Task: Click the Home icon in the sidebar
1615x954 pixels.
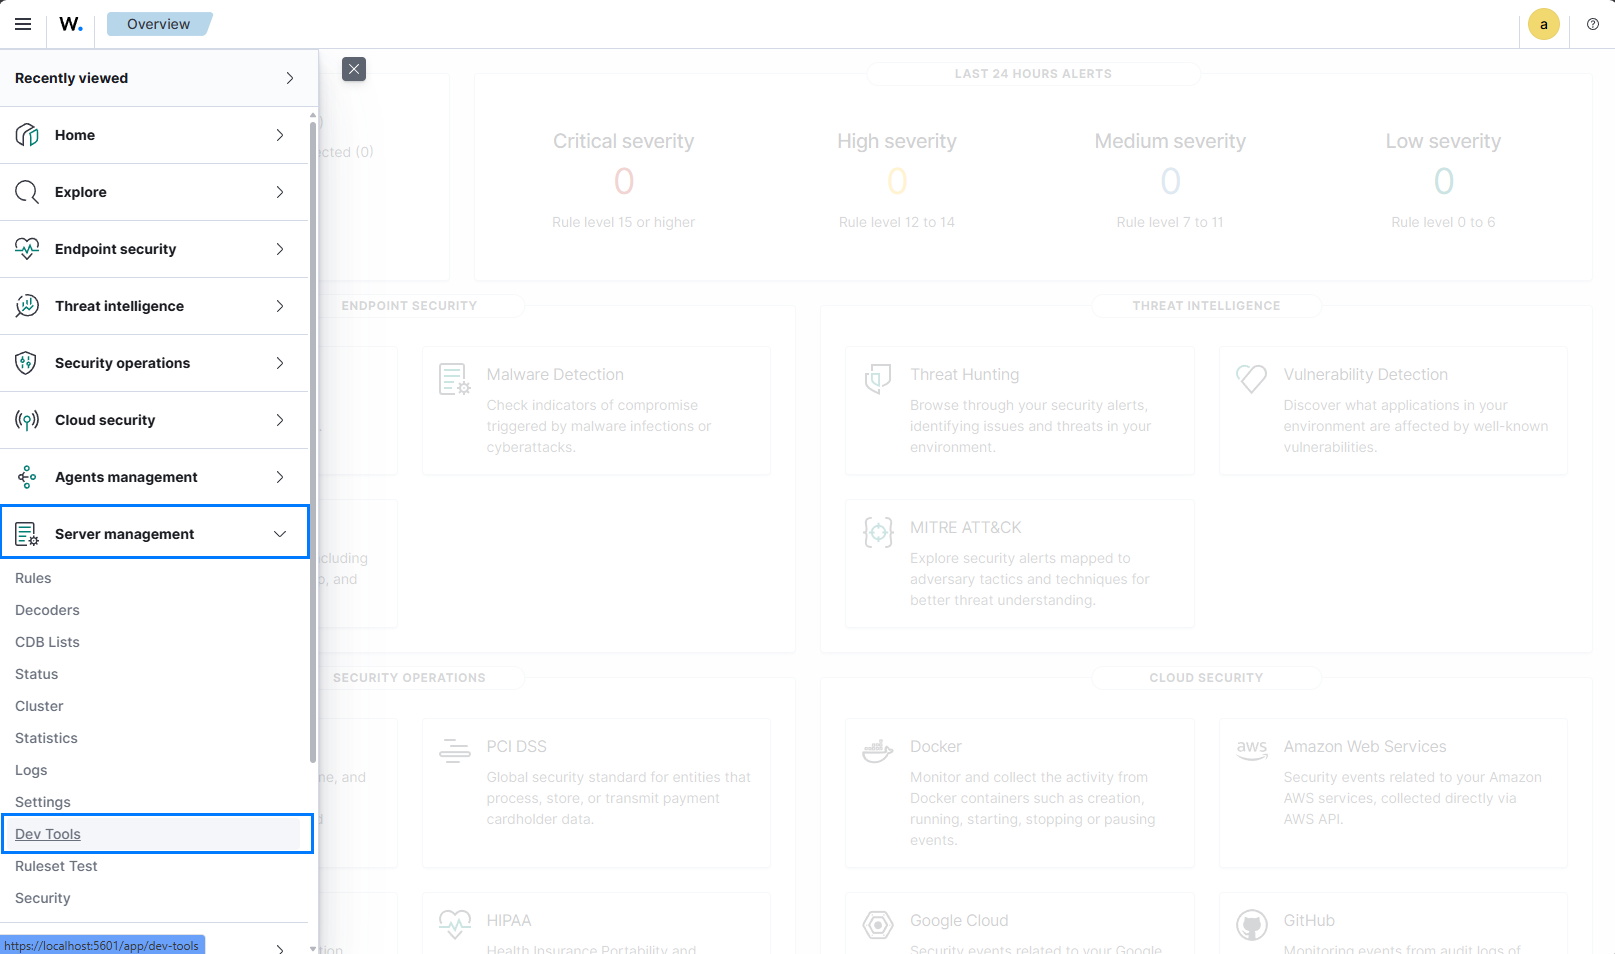Action: click(27, 135)
